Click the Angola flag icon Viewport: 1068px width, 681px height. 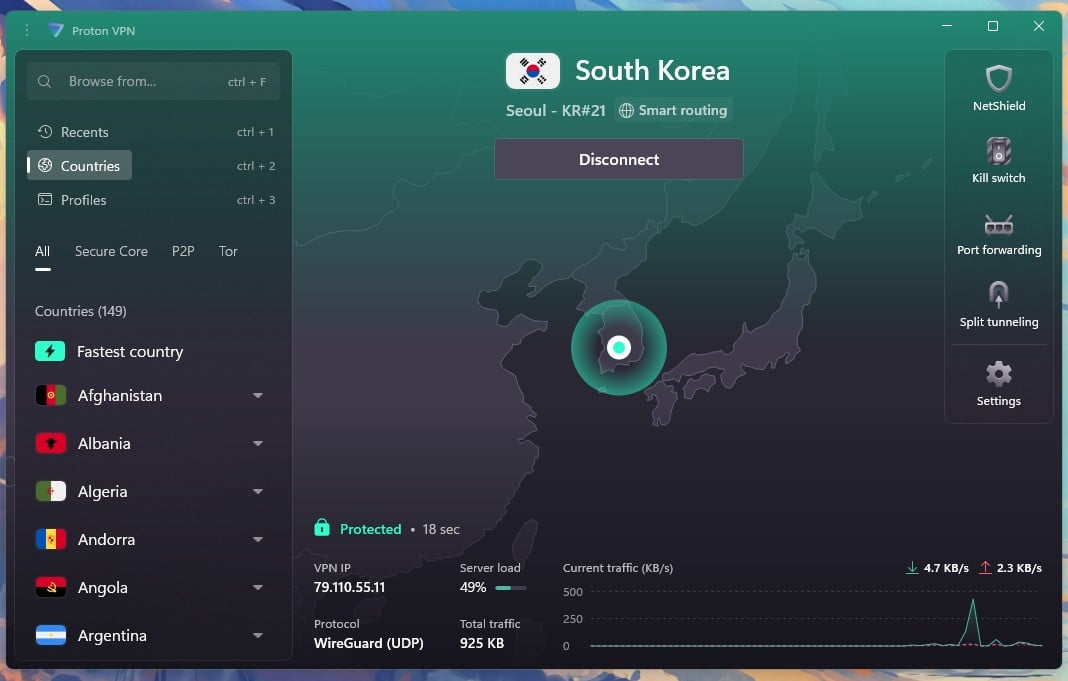click(x=50, y=587)
